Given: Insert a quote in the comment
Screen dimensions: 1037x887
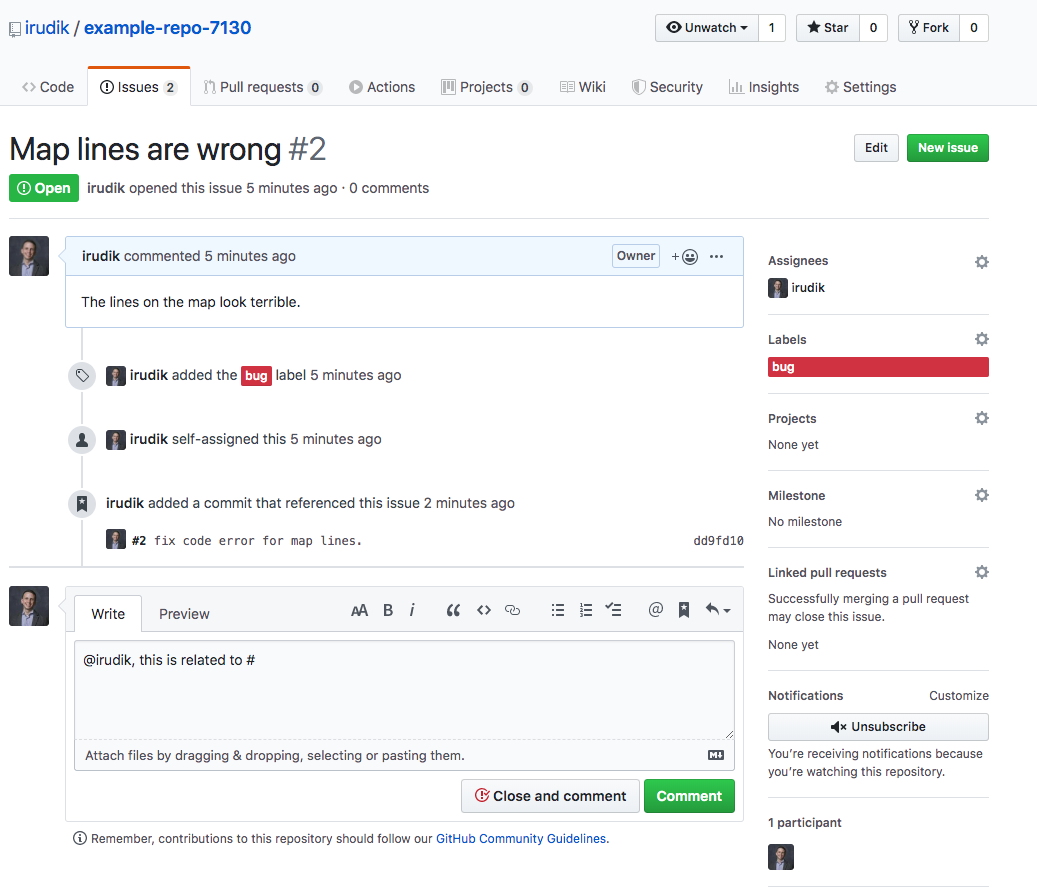Looking at the screenshot, I should pyautogui.click(x=453, y=610).
